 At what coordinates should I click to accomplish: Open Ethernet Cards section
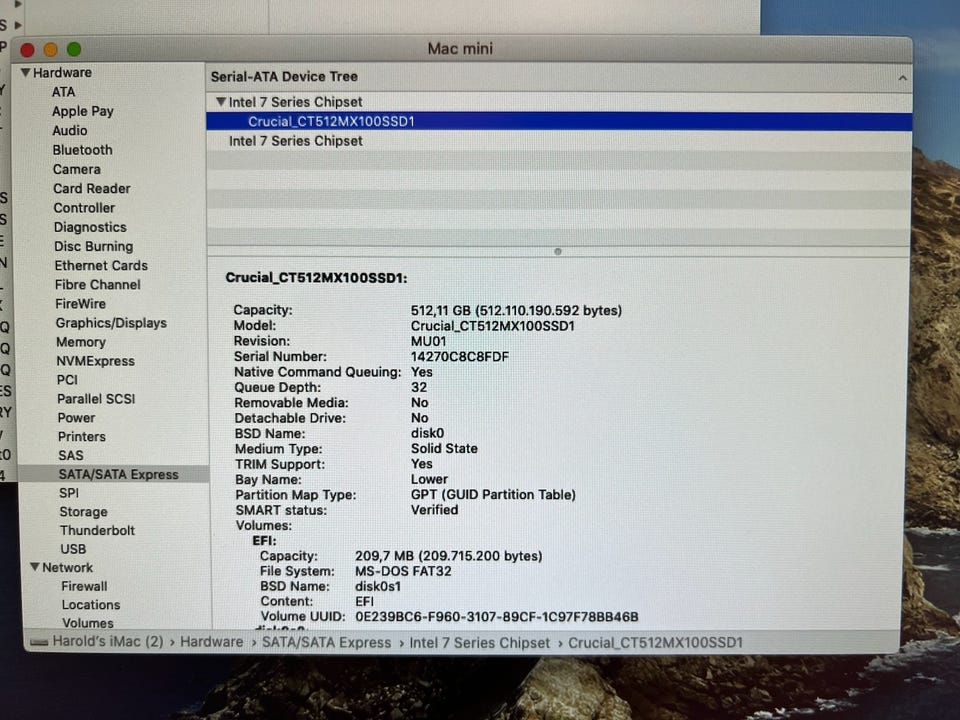pyautogui.click(x=101, y=266)
